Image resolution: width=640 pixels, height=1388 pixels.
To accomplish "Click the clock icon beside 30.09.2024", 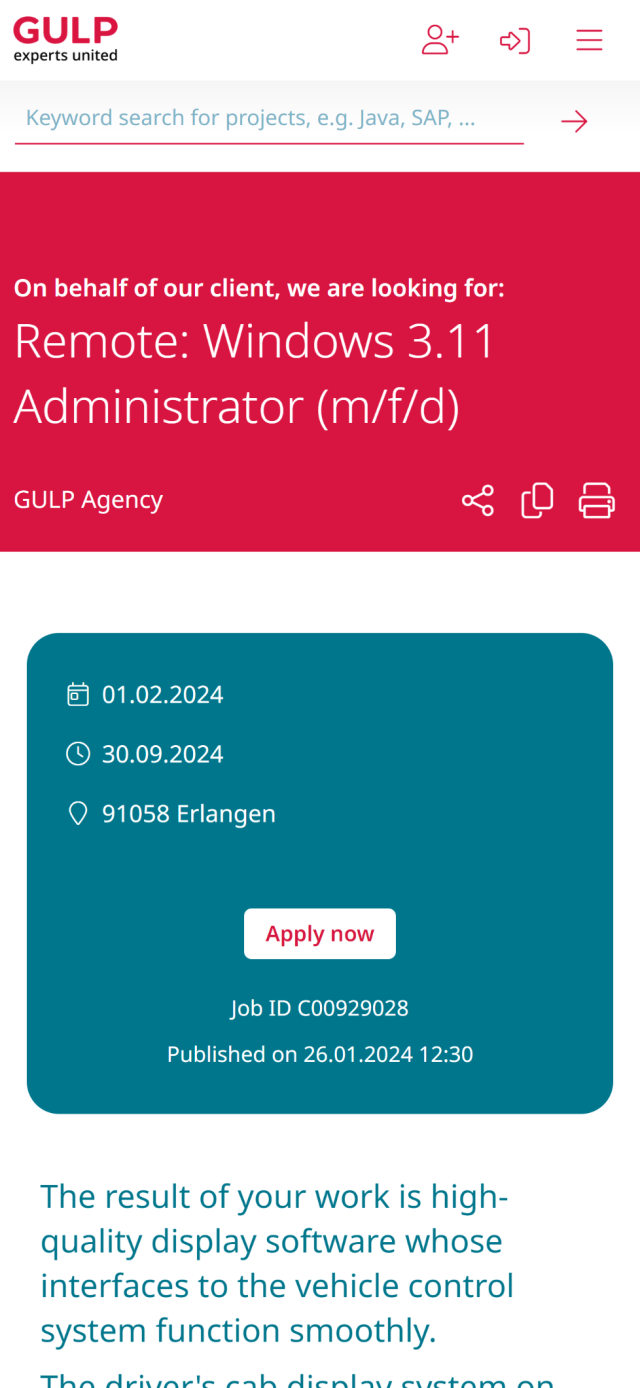I will 78,753.
